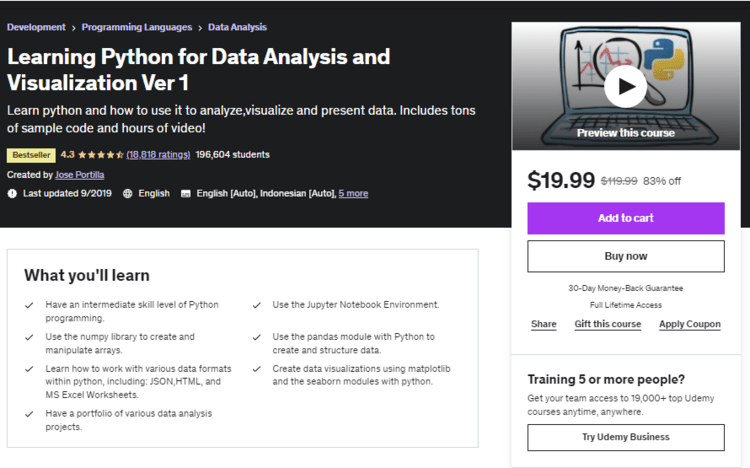750x468 pixels.
Task: Click the Buy now button
Action: (x=626, y=256)
